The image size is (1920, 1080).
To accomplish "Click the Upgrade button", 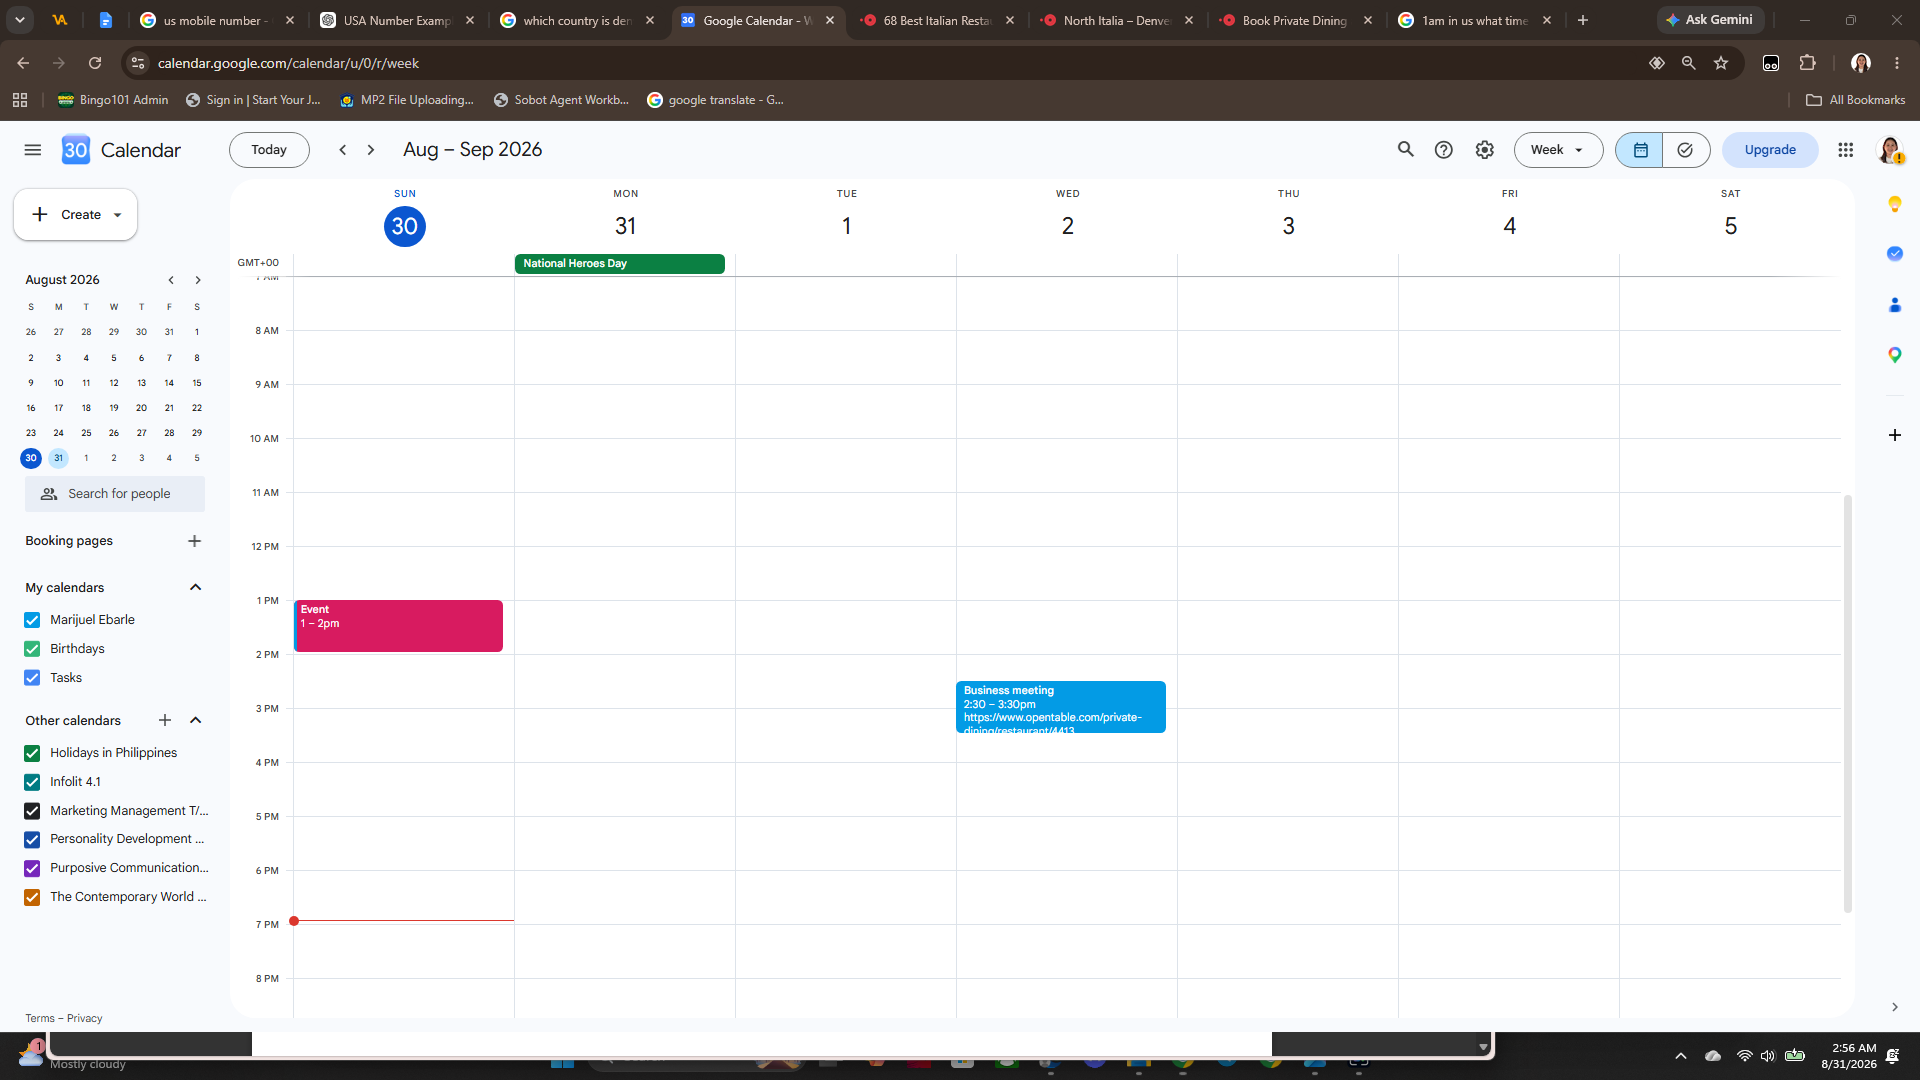I will [x=1769, y=150].
